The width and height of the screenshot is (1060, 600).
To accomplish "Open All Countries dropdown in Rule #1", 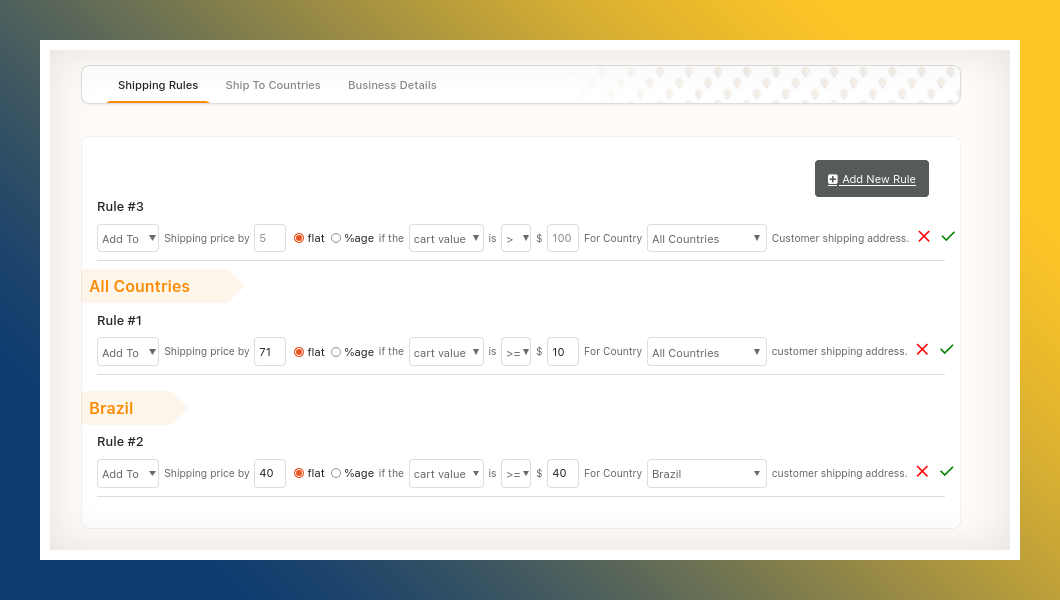I will [x=706, y=352].
